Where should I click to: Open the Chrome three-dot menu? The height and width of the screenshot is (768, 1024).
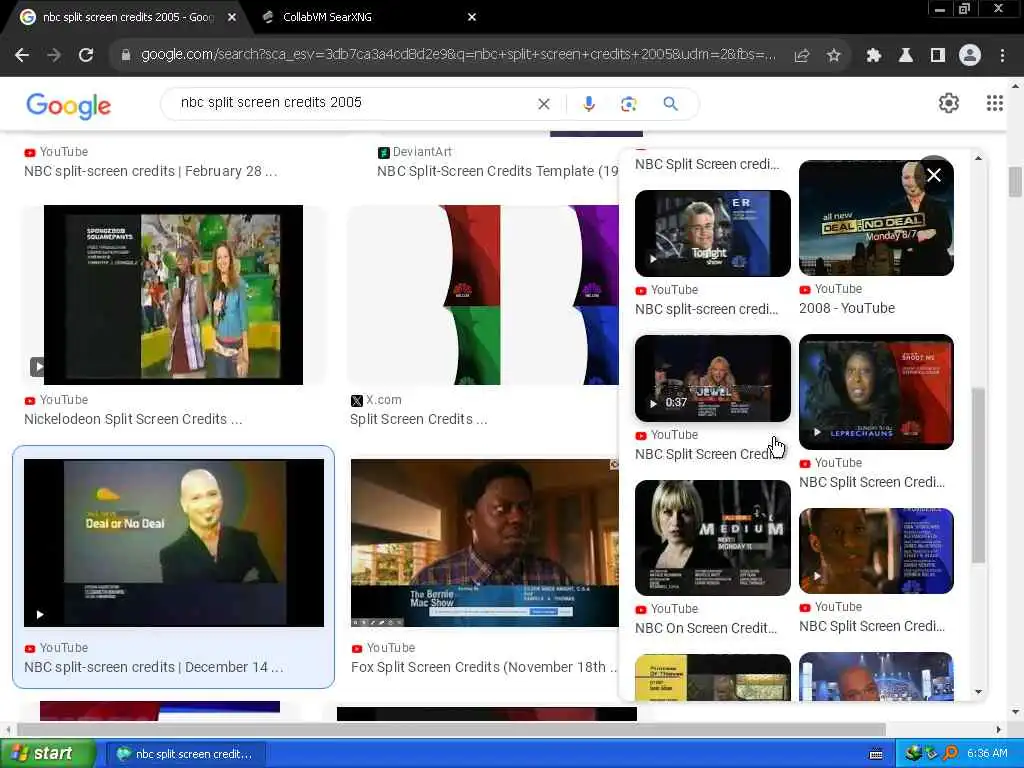click(x=1002, y=56)
